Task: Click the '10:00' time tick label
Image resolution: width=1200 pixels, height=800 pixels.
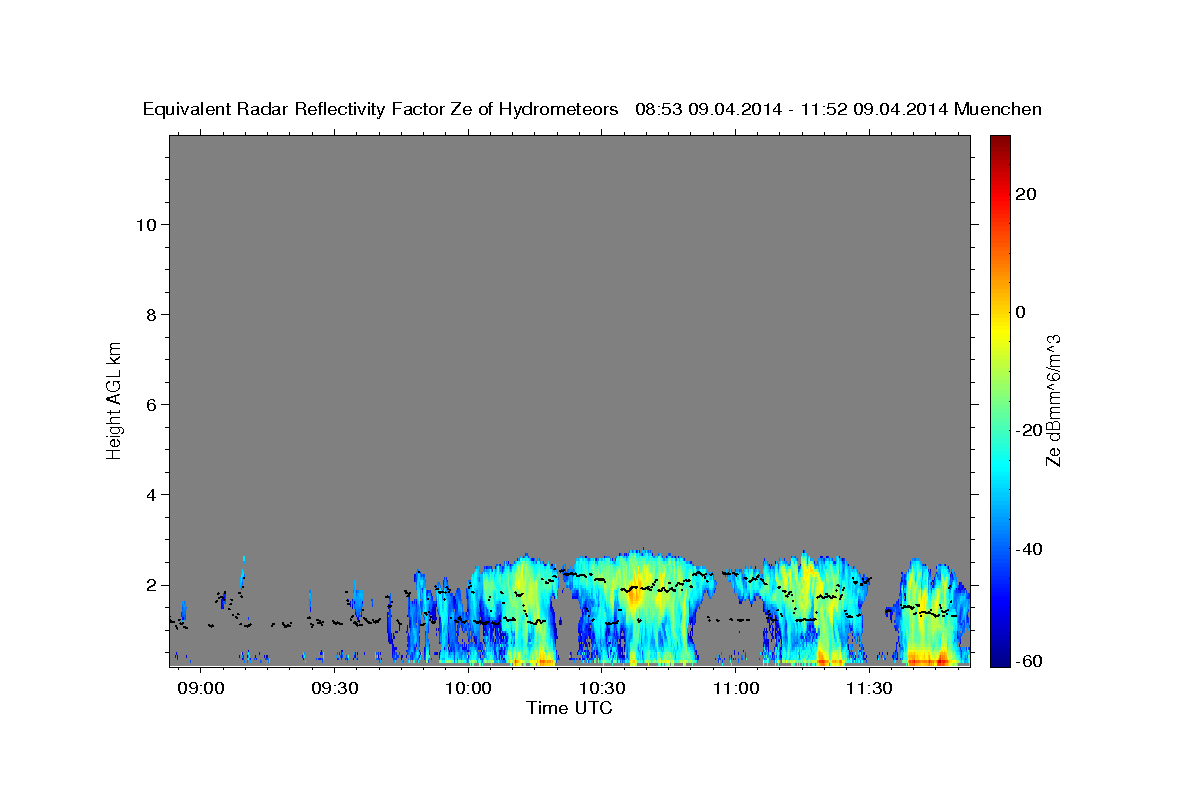Action: point(468,688)
